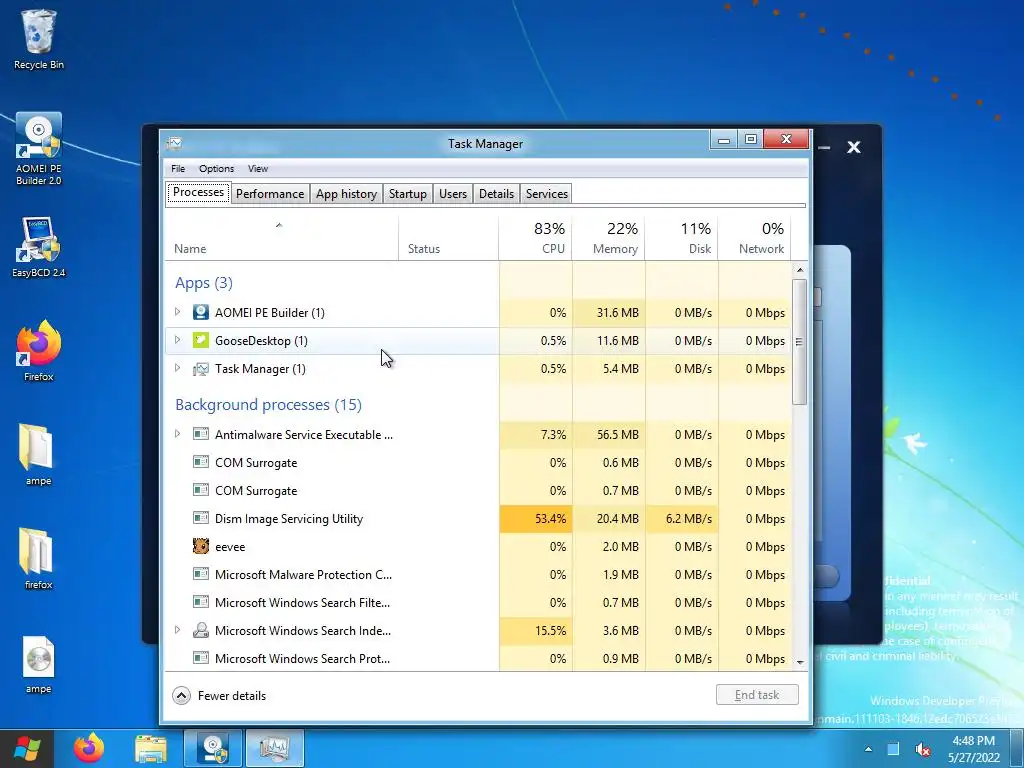
Task: Click the Task Manager title bar icon
Action: 174,144
